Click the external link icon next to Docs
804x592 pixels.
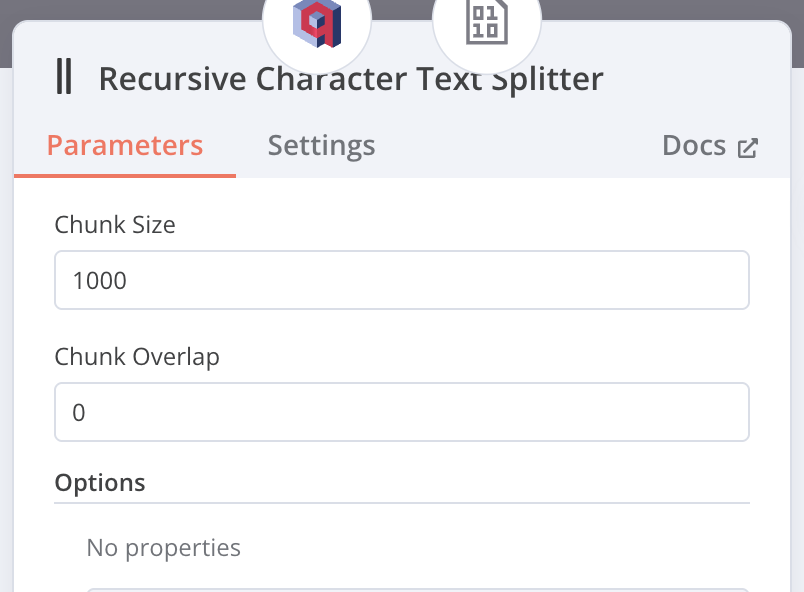click(x=748, y=148)
